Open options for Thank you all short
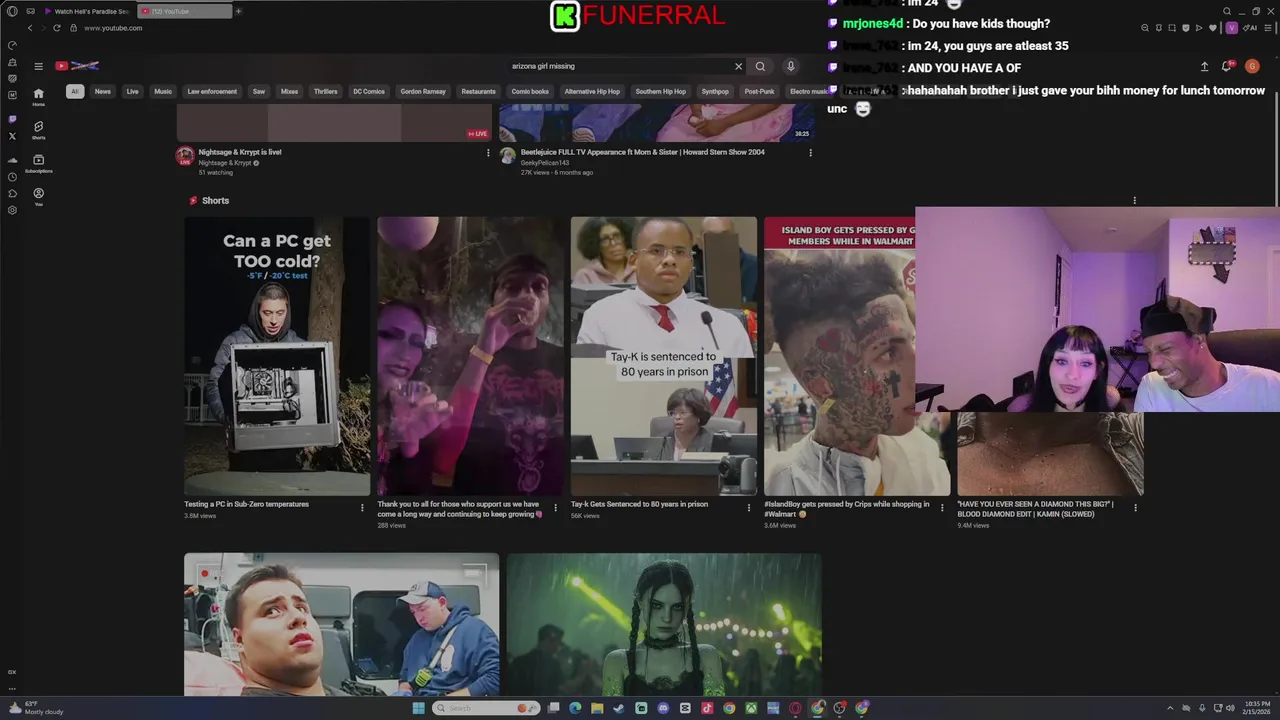Image resolution: width=1280 pixels, height=720 pixels. click(x=555, y=508)
